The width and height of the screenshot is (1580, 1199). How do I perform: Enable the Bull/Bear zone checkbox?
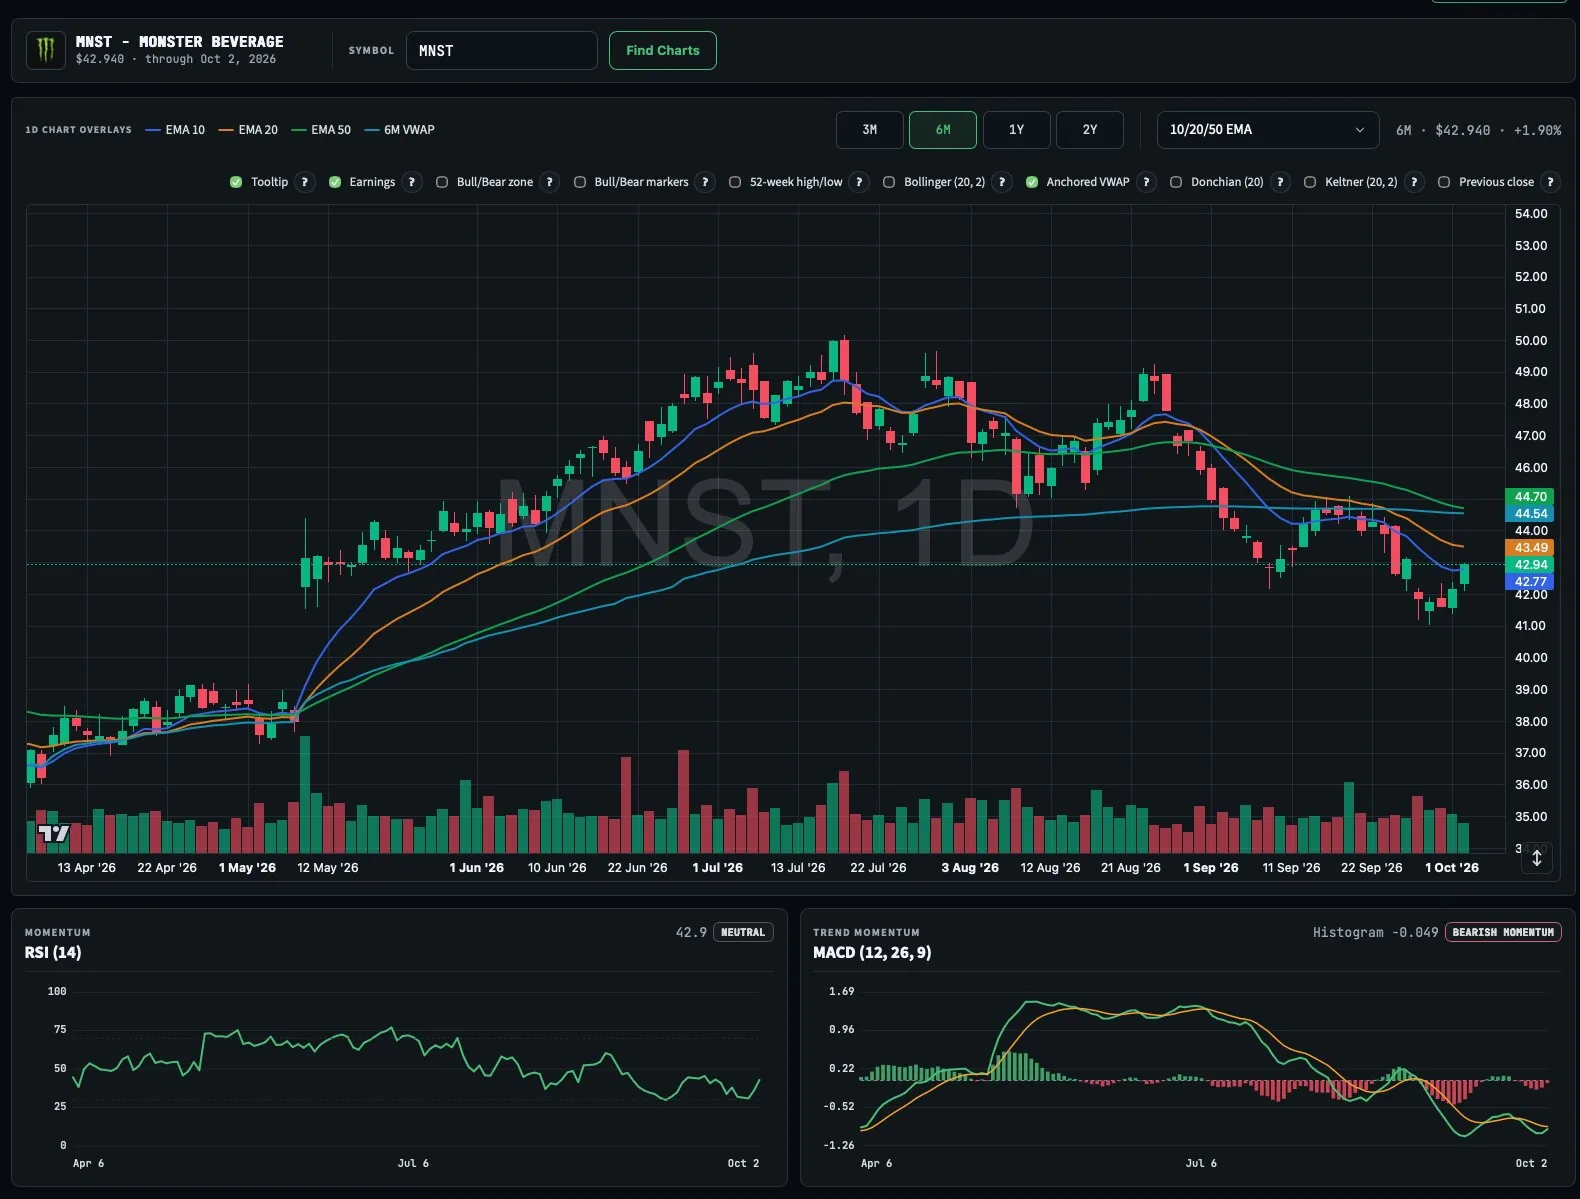point(442,182)
